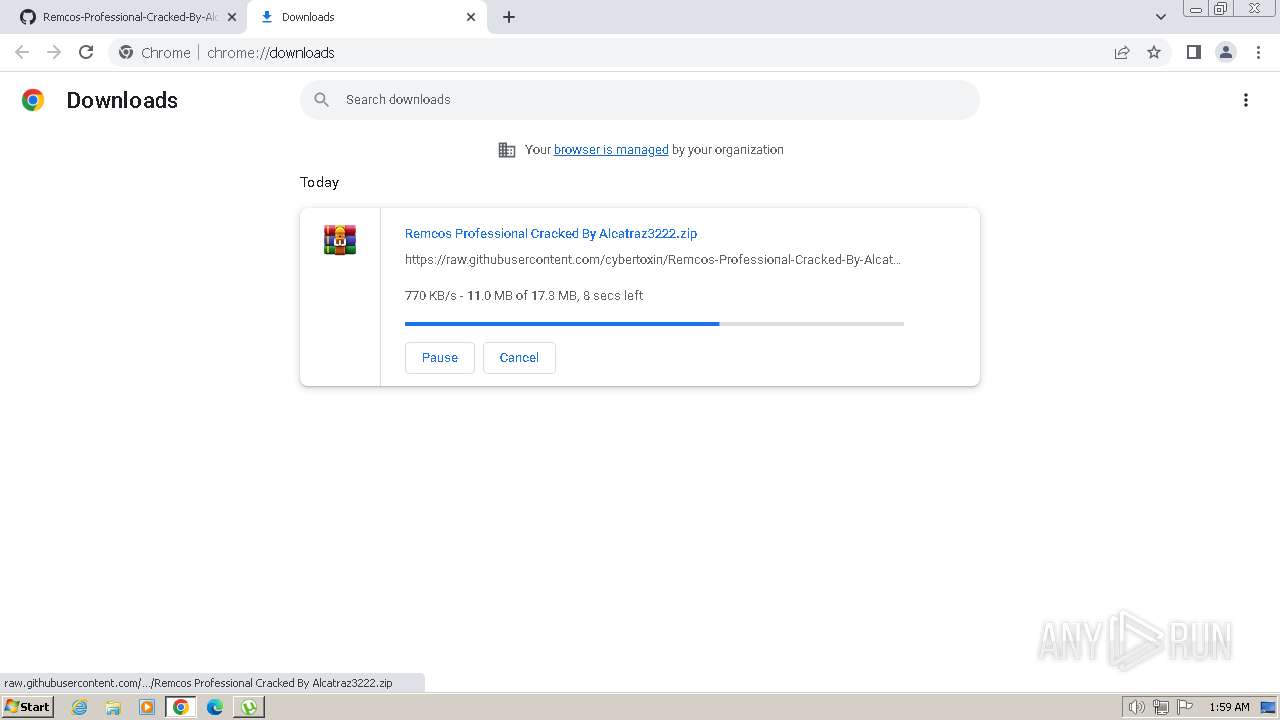Share this page icon

(x=1122, y=53)
